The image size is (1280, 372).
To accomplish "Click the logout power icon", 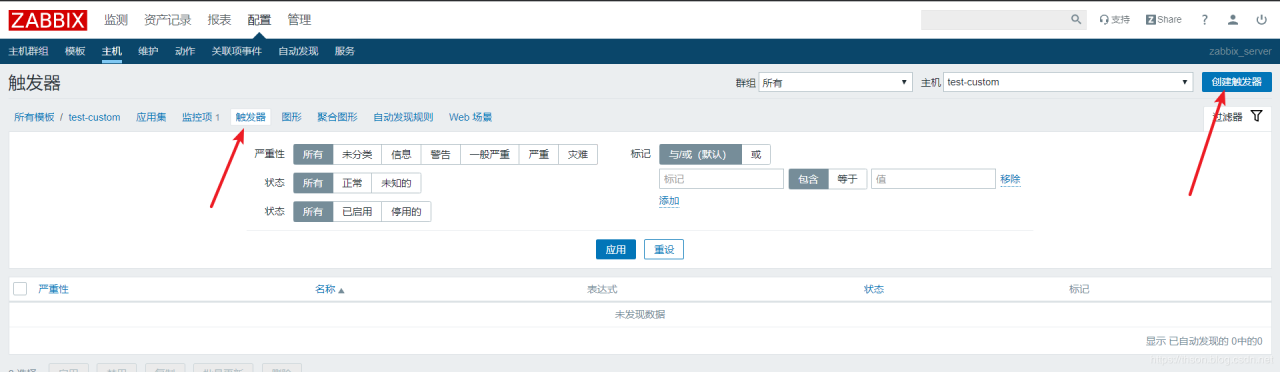I will click(x=1261, y=19).
